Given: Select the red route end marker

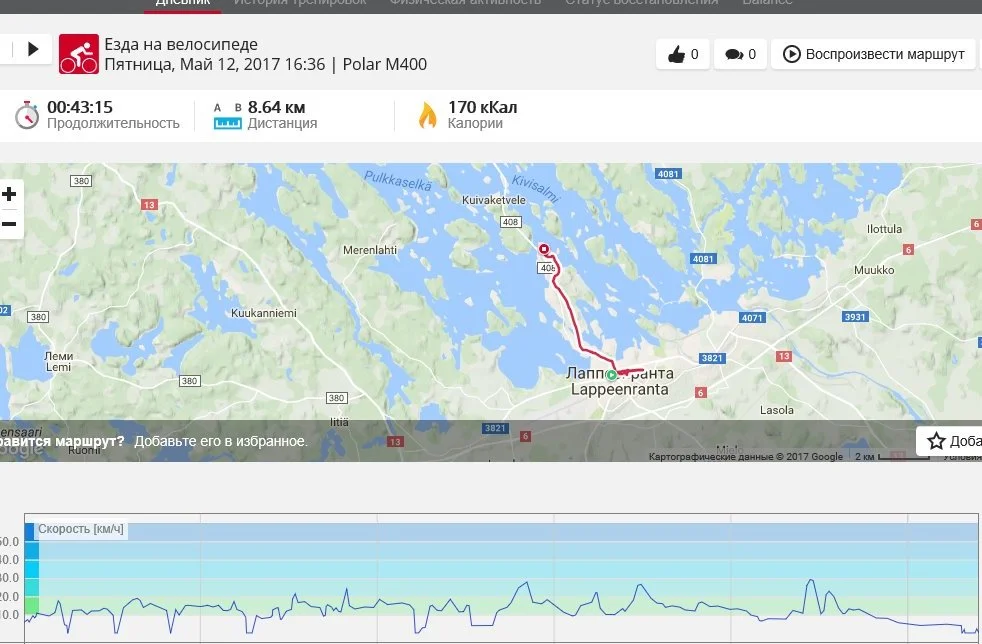Looking at the screenshot, I should coord(544,249).
